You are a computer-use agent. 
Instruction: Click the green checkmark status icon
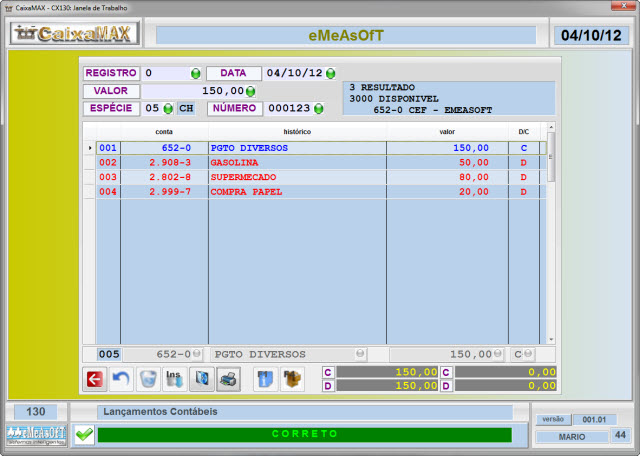(x=84, y=434)
